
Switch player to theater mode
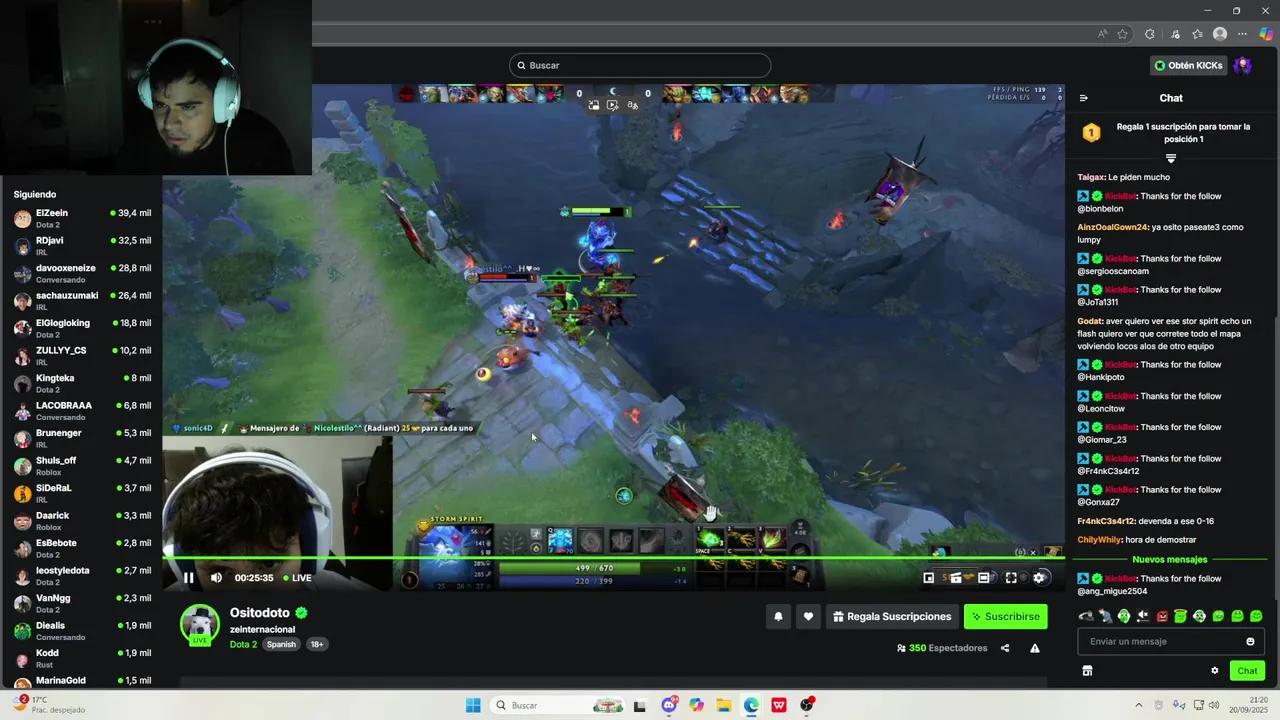984,578
